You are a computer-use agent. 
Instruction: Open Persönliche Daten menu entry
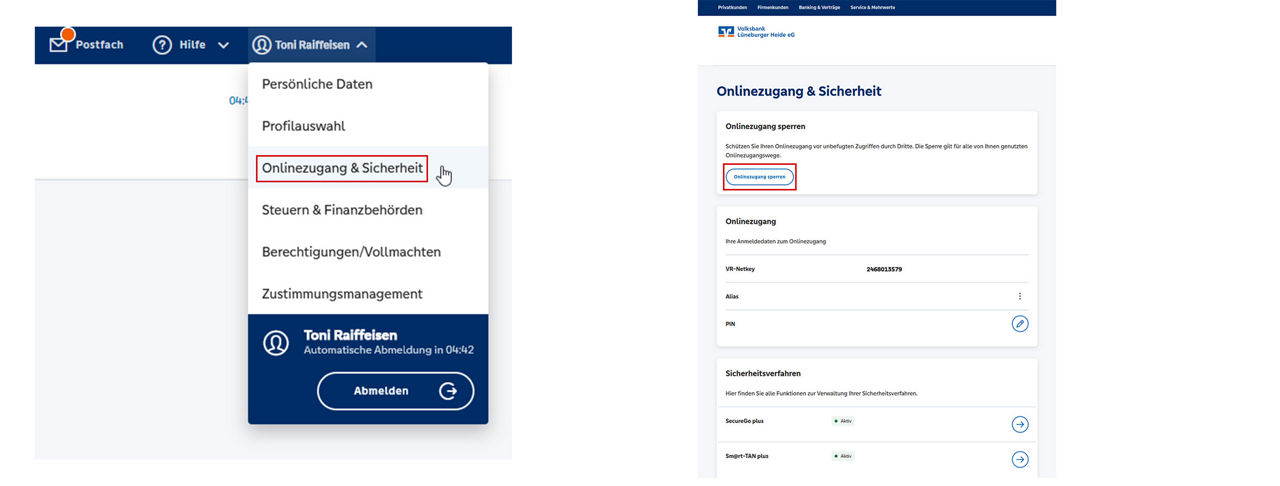pos(368,84)
